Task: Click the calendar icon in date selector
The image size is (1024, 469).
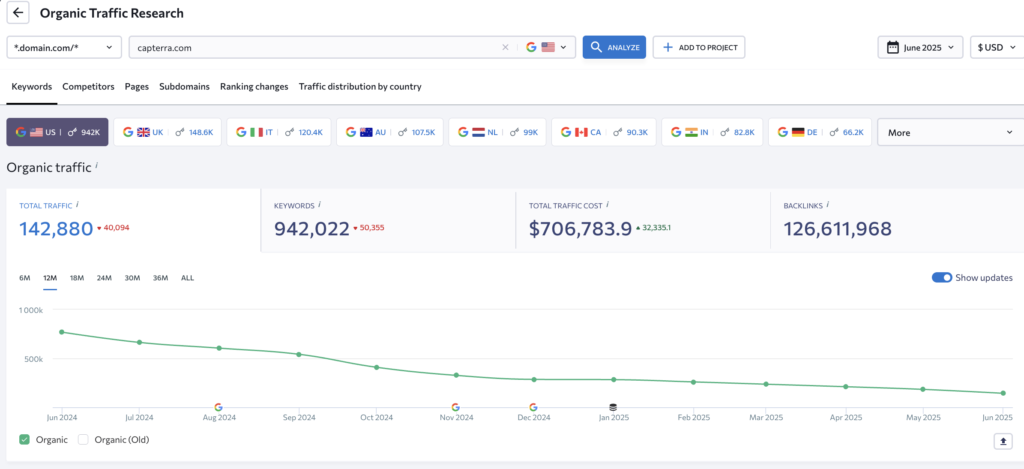Action: pos(892,47)
